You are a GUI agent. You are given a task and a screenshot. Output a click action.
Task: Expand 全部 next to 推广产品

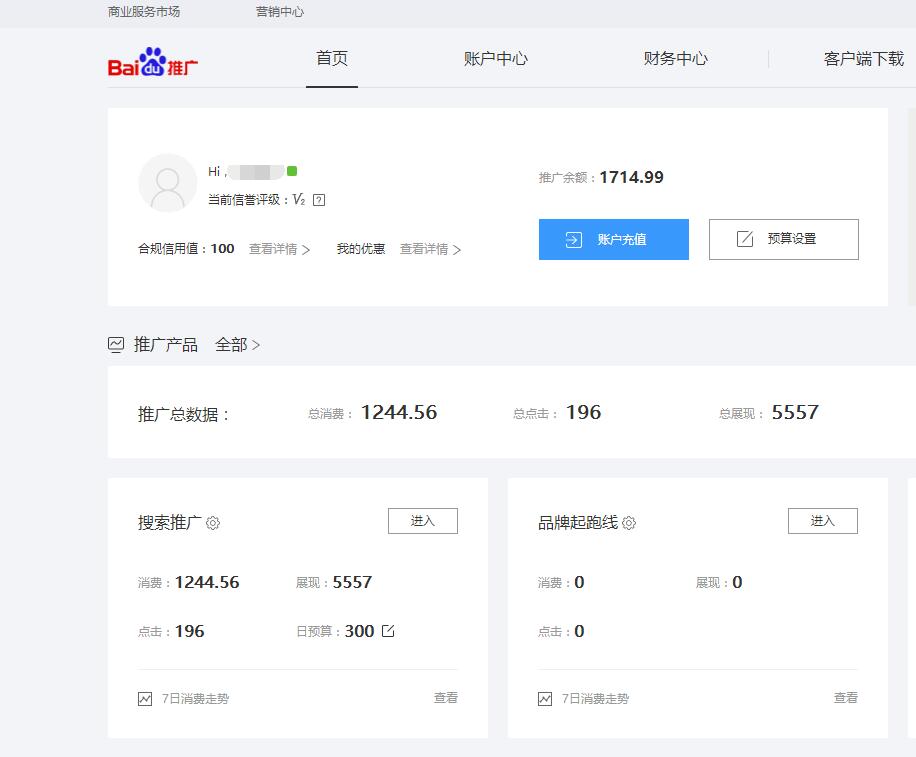click(x=232, y=344)
